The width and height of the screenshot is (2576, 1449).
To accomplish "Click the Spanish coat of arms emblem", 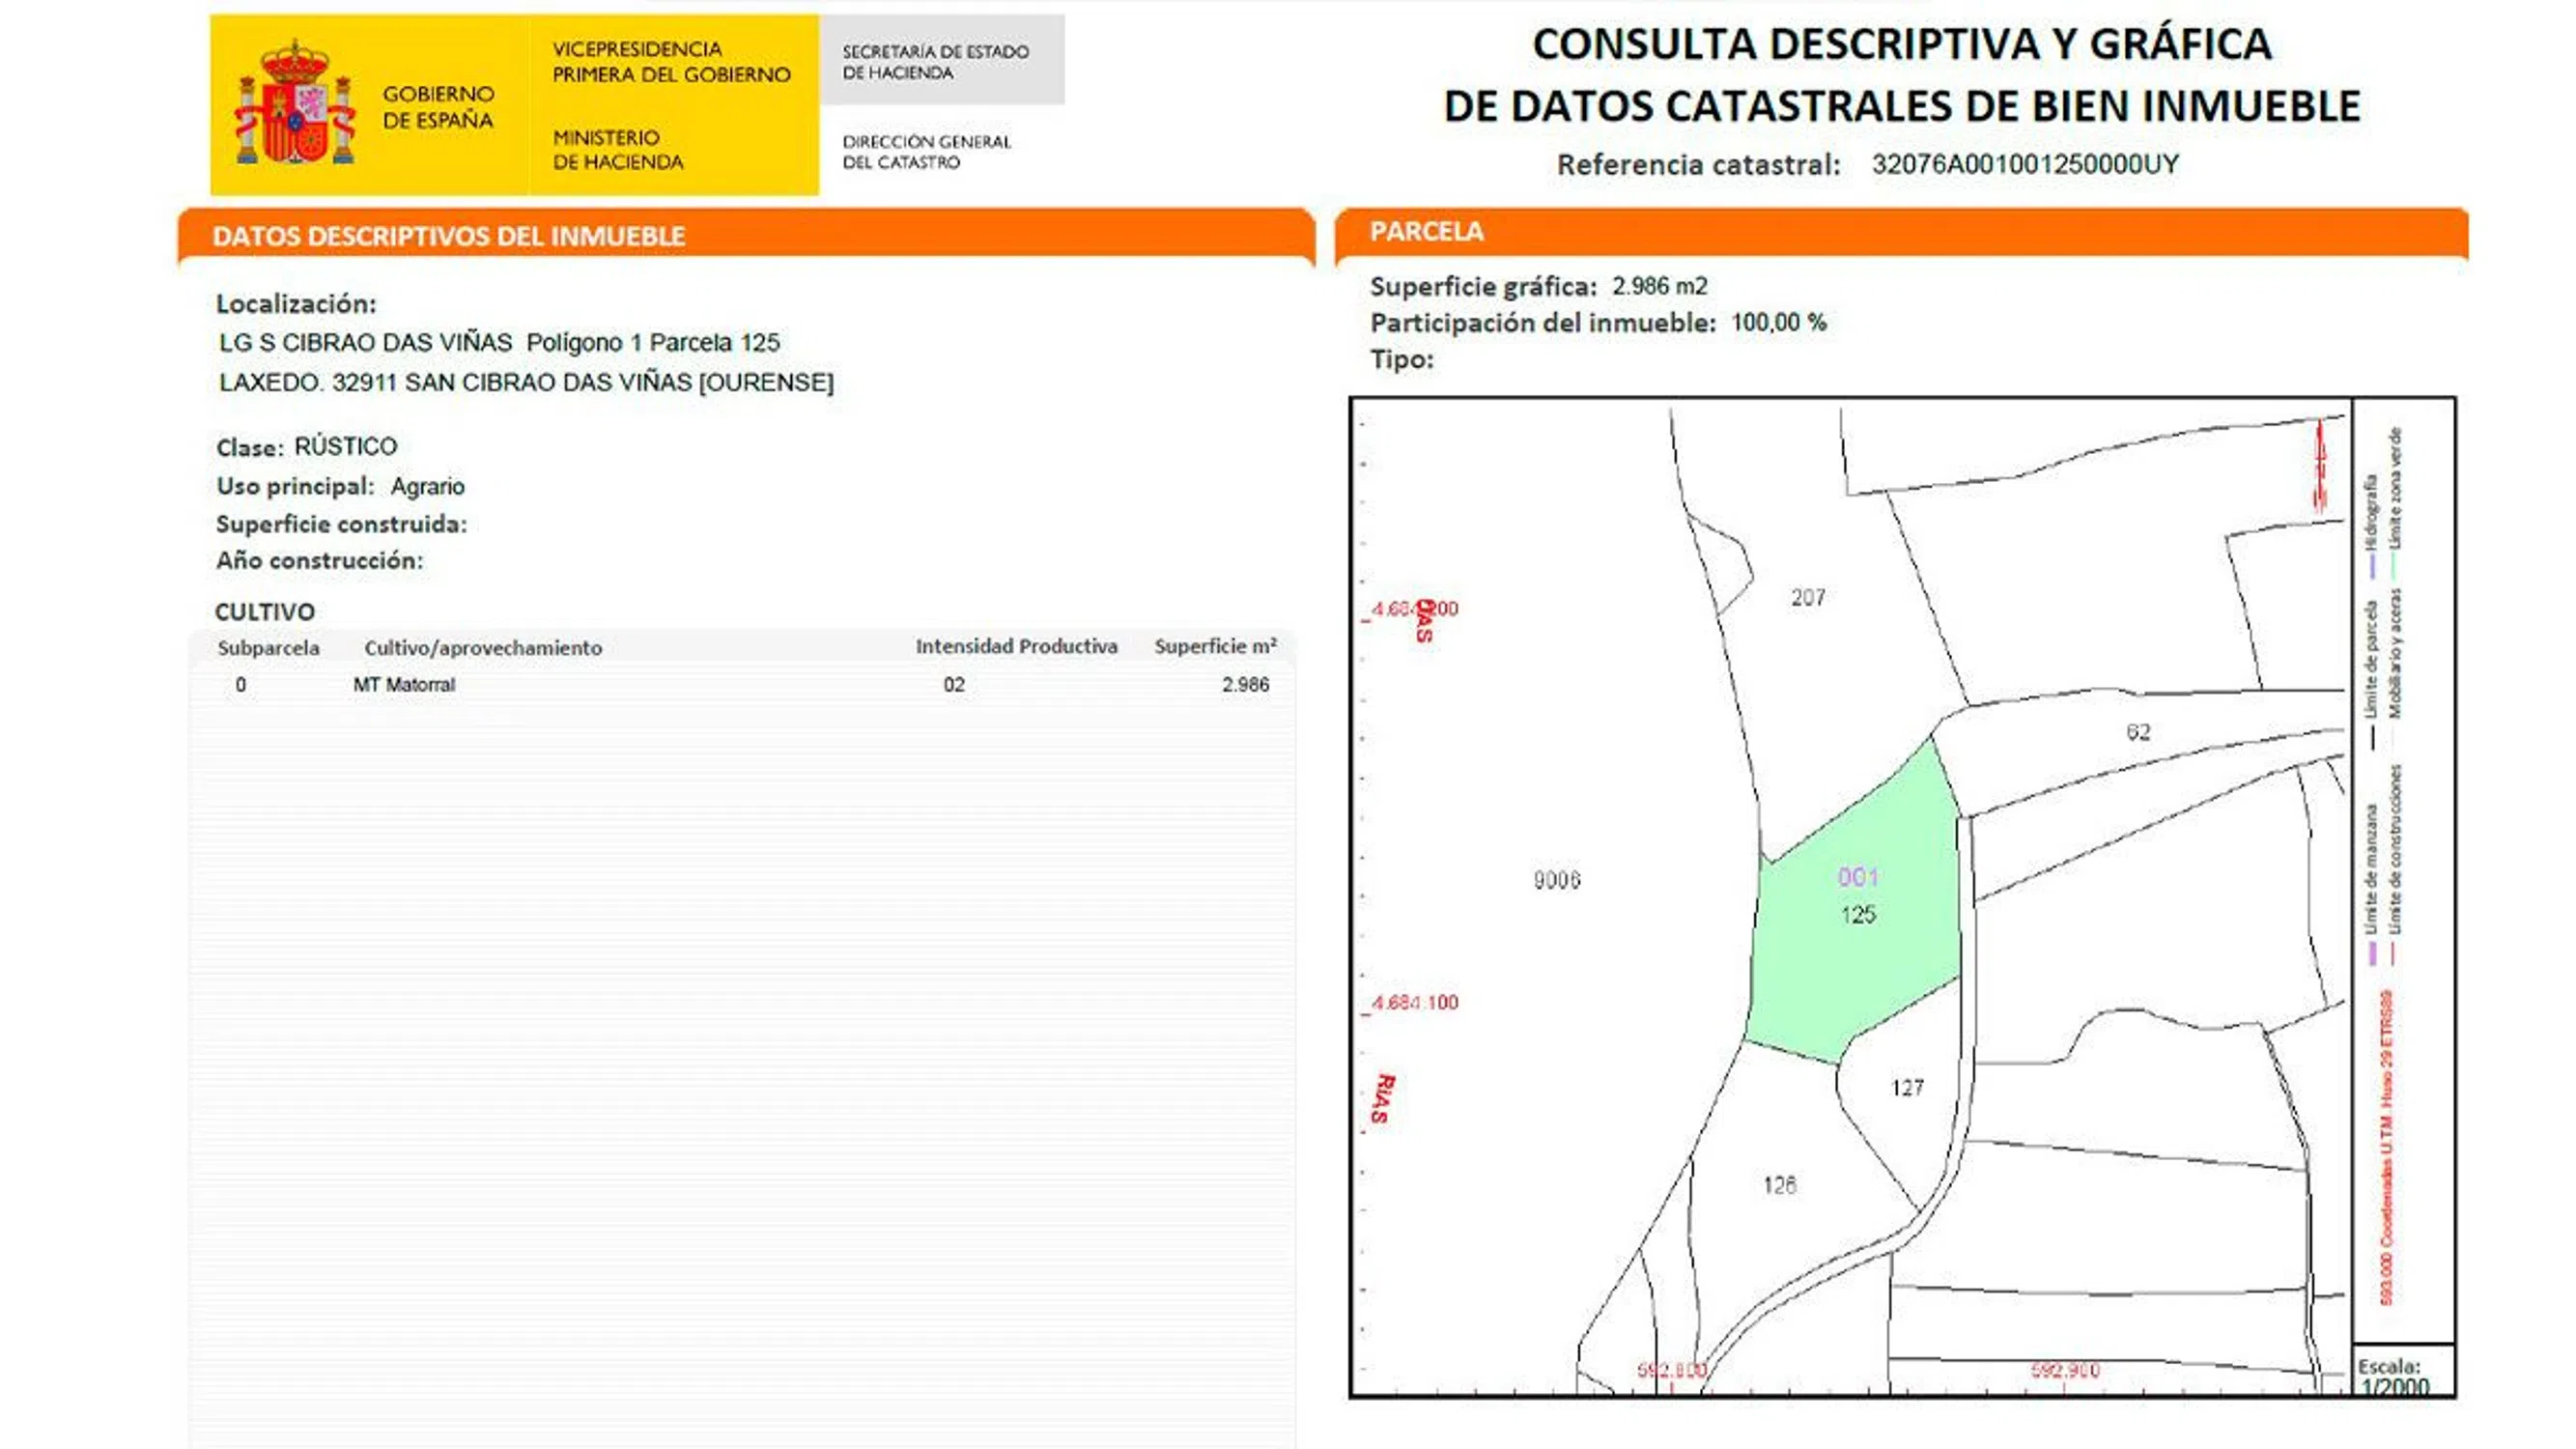I will [294, 103].
